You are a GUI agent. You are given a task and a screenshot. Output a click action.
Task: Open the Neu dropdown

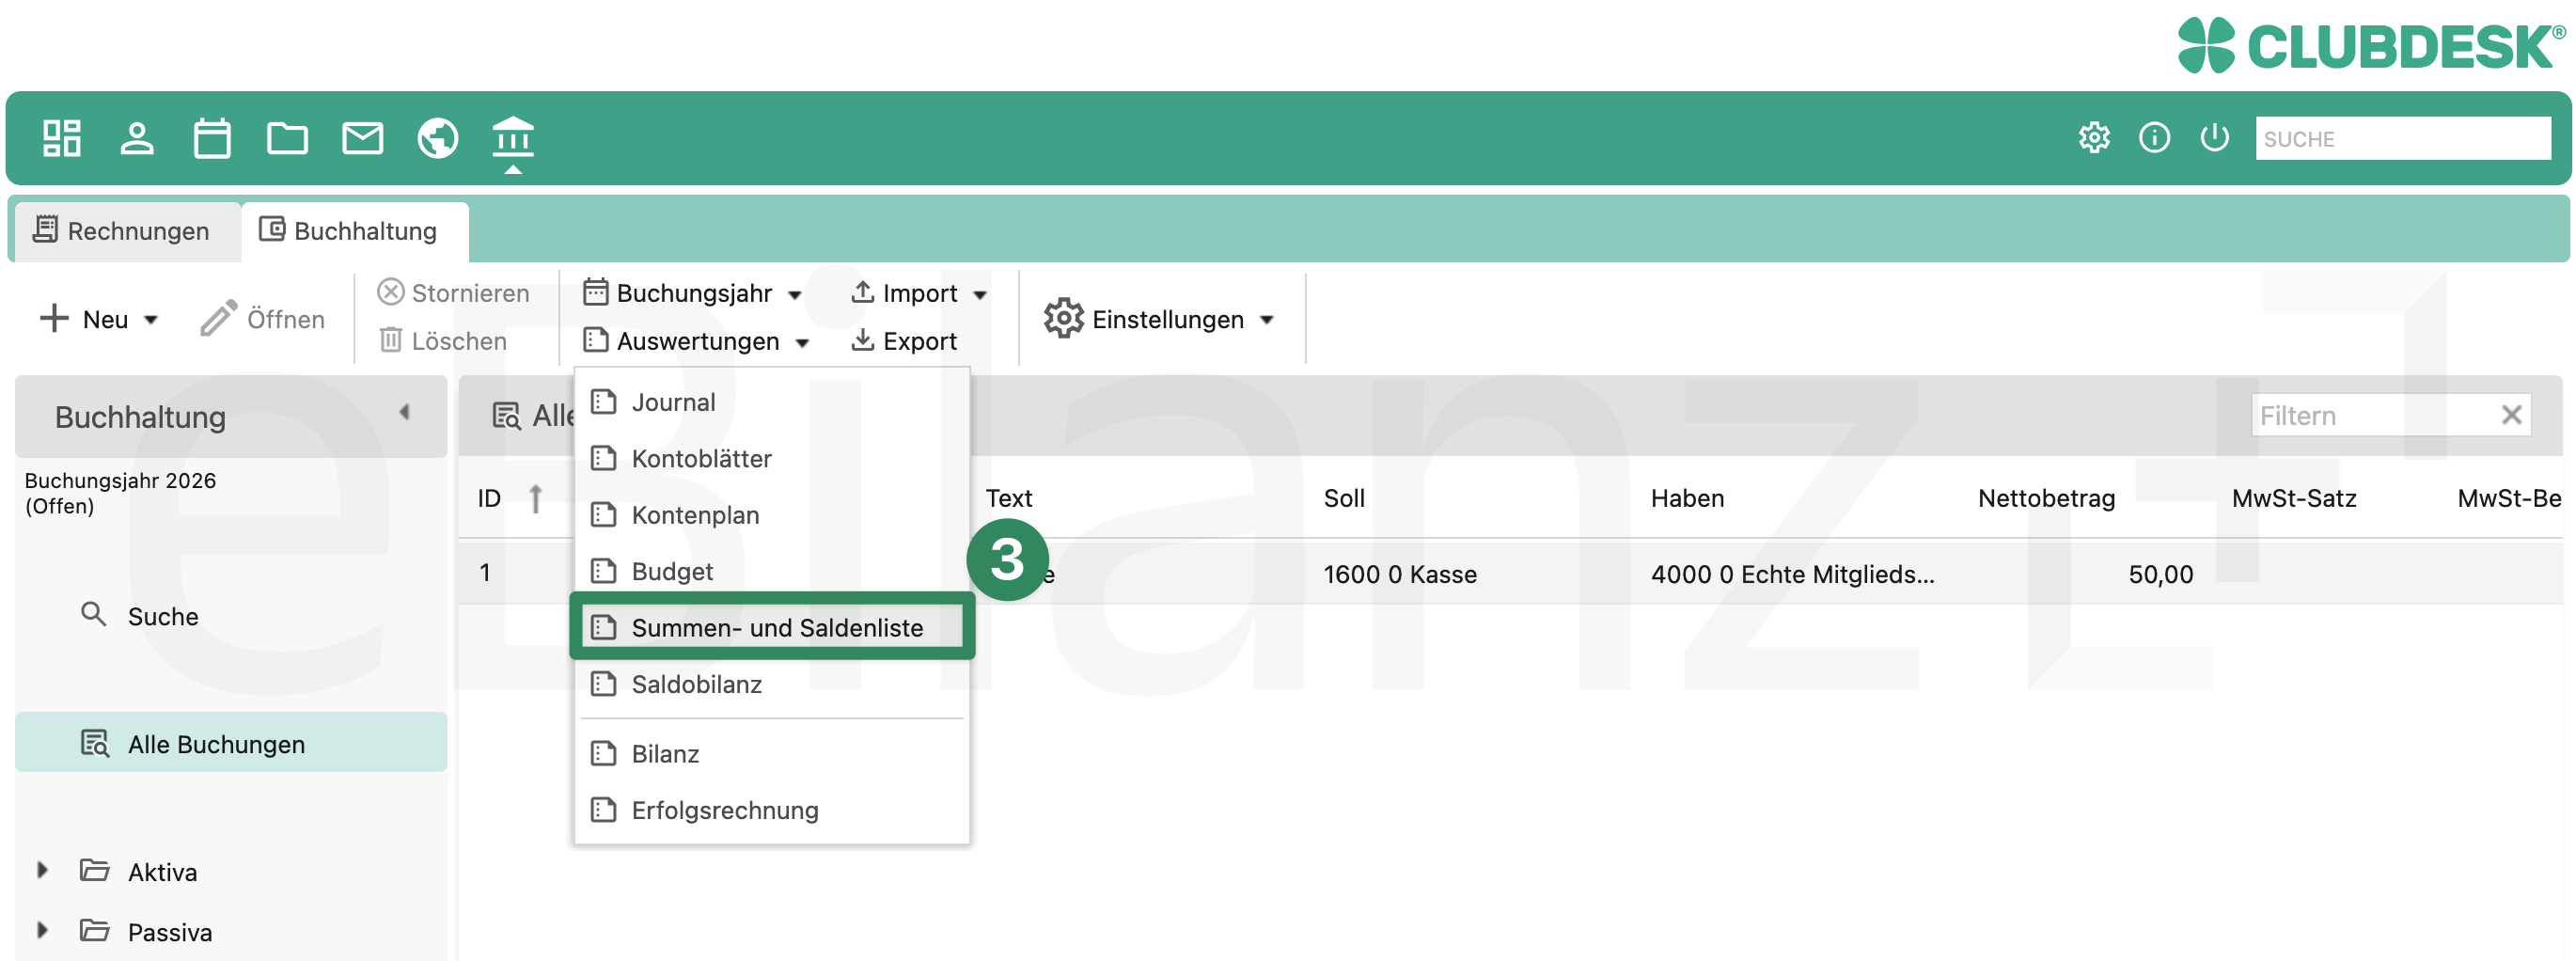click(x=98, y=319)
